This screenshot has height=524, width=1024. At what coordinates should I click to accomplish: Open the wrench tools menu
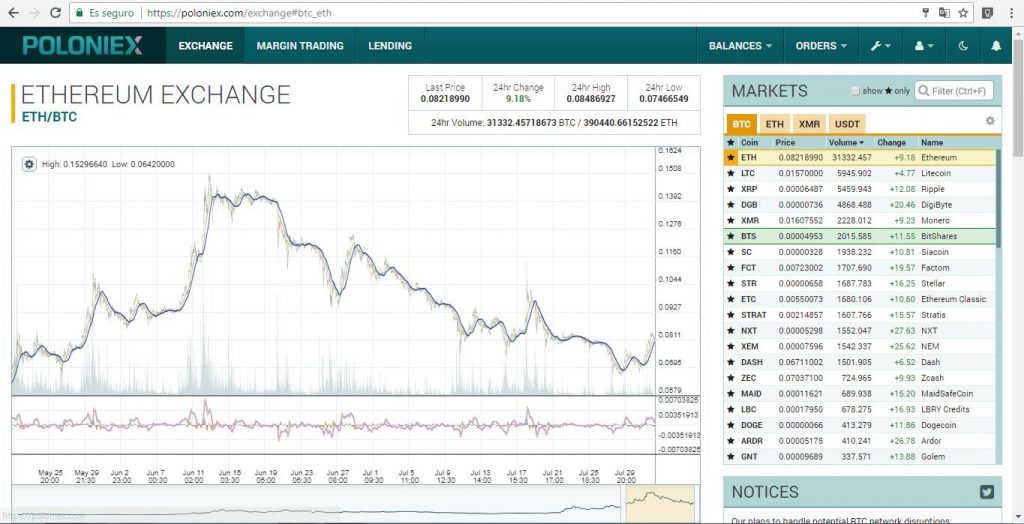881,46
